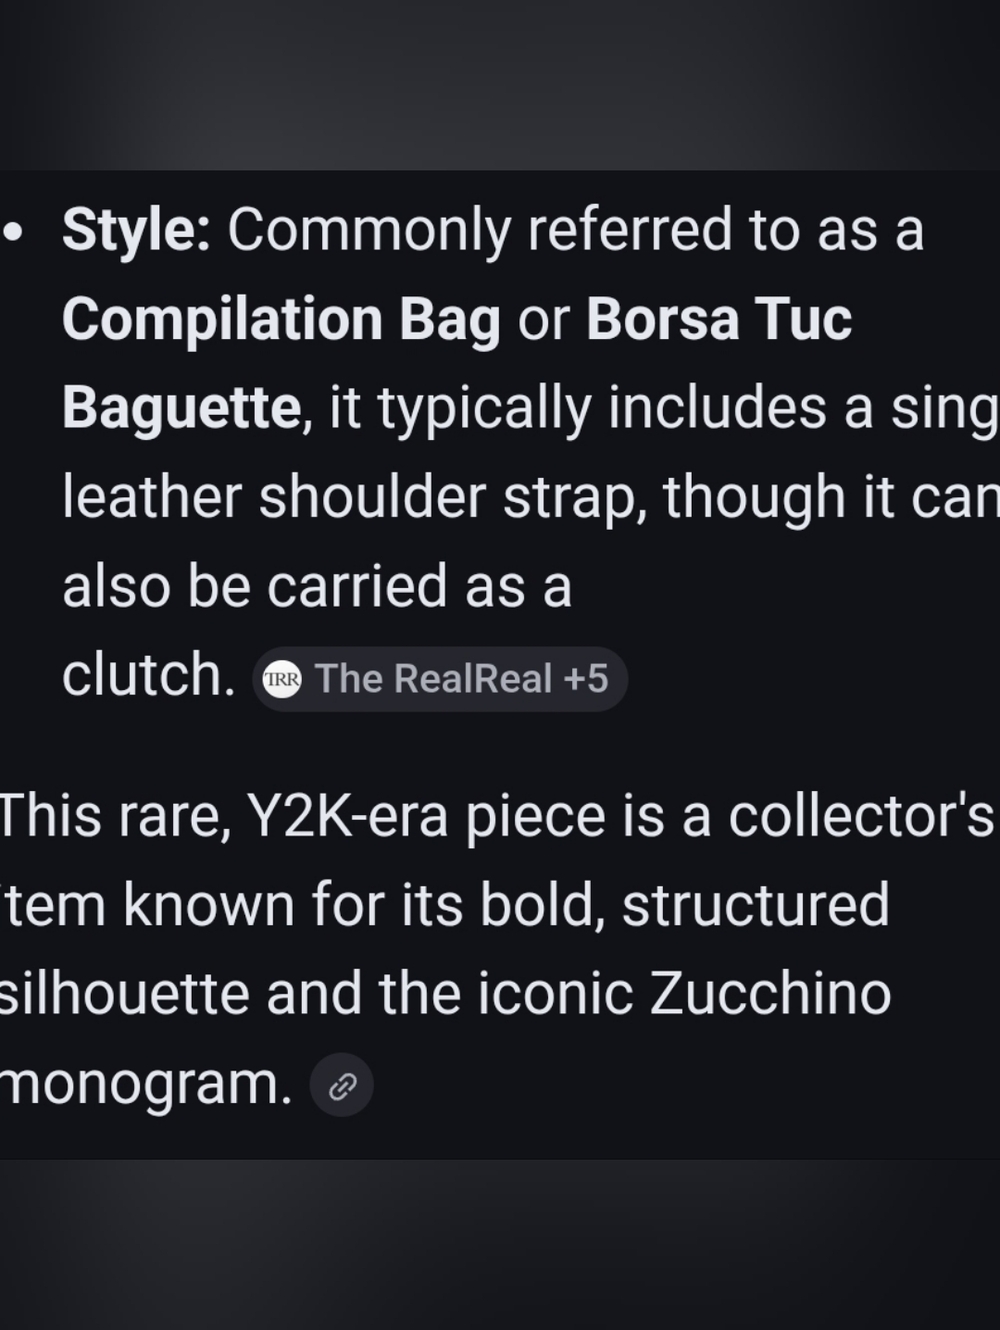Click the words typically includes
Viewport: 1000px width, 1330px height.
pos(602,408)
